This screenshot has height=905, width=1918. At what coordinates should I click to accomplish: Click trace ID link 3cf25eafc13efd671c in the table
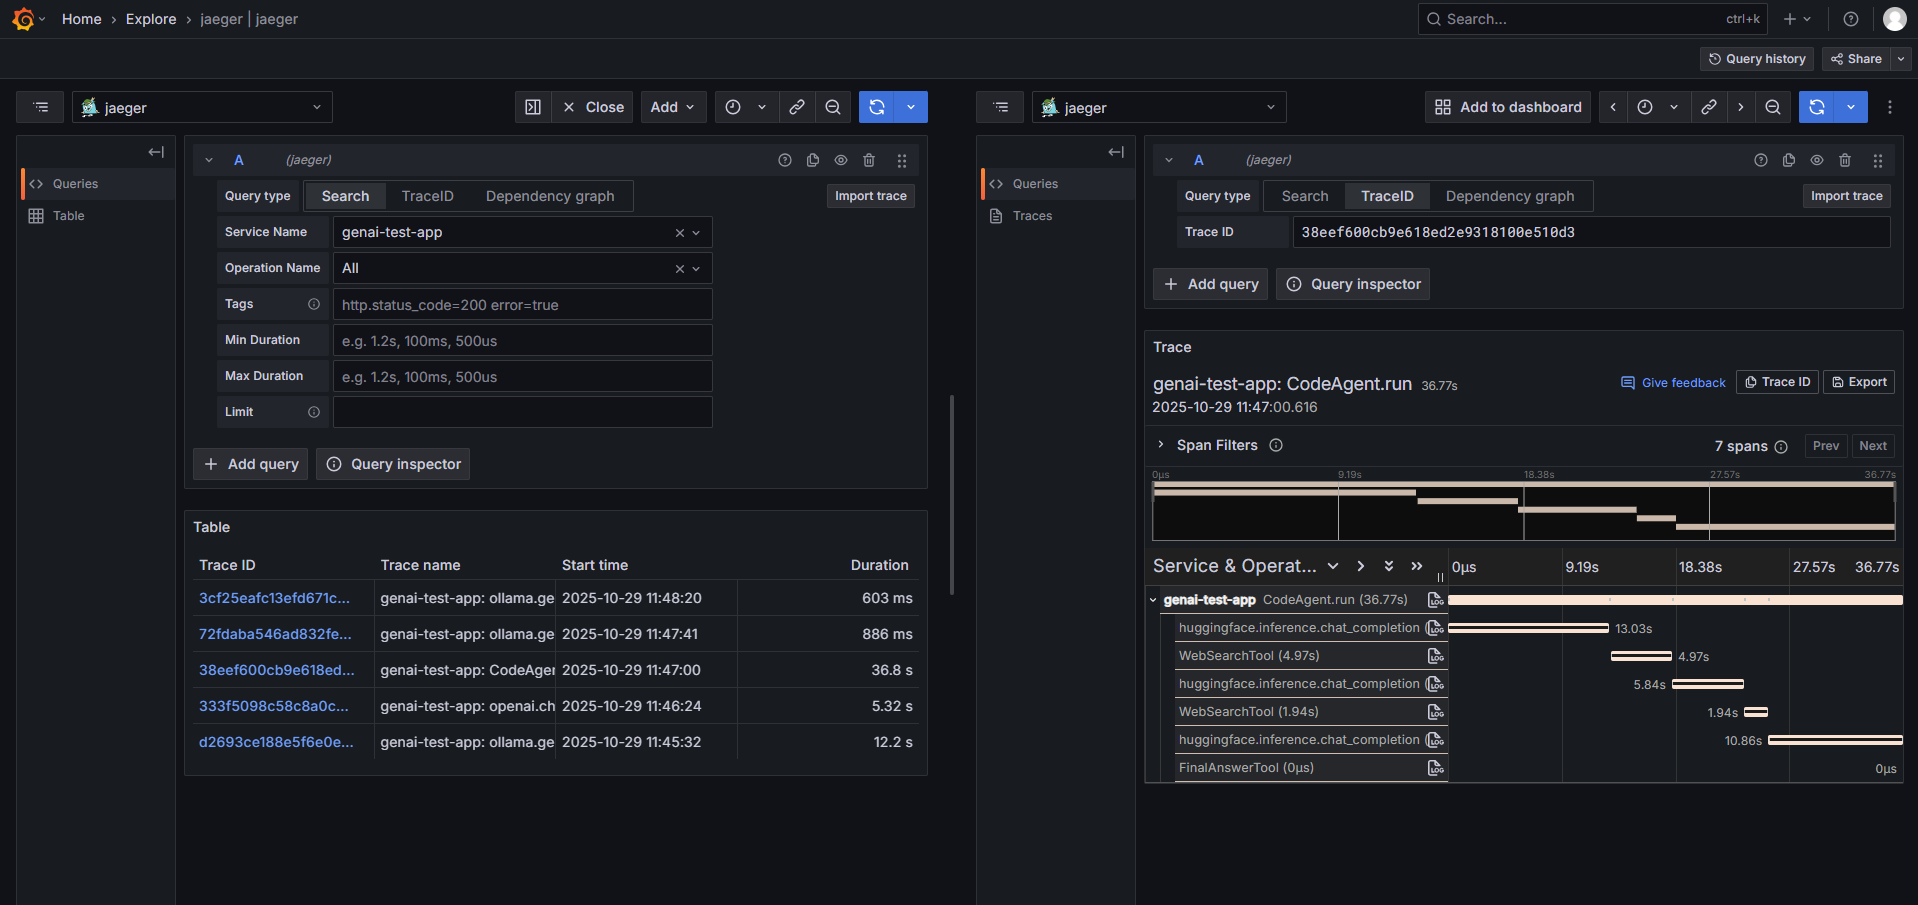(x=274, y=598)
